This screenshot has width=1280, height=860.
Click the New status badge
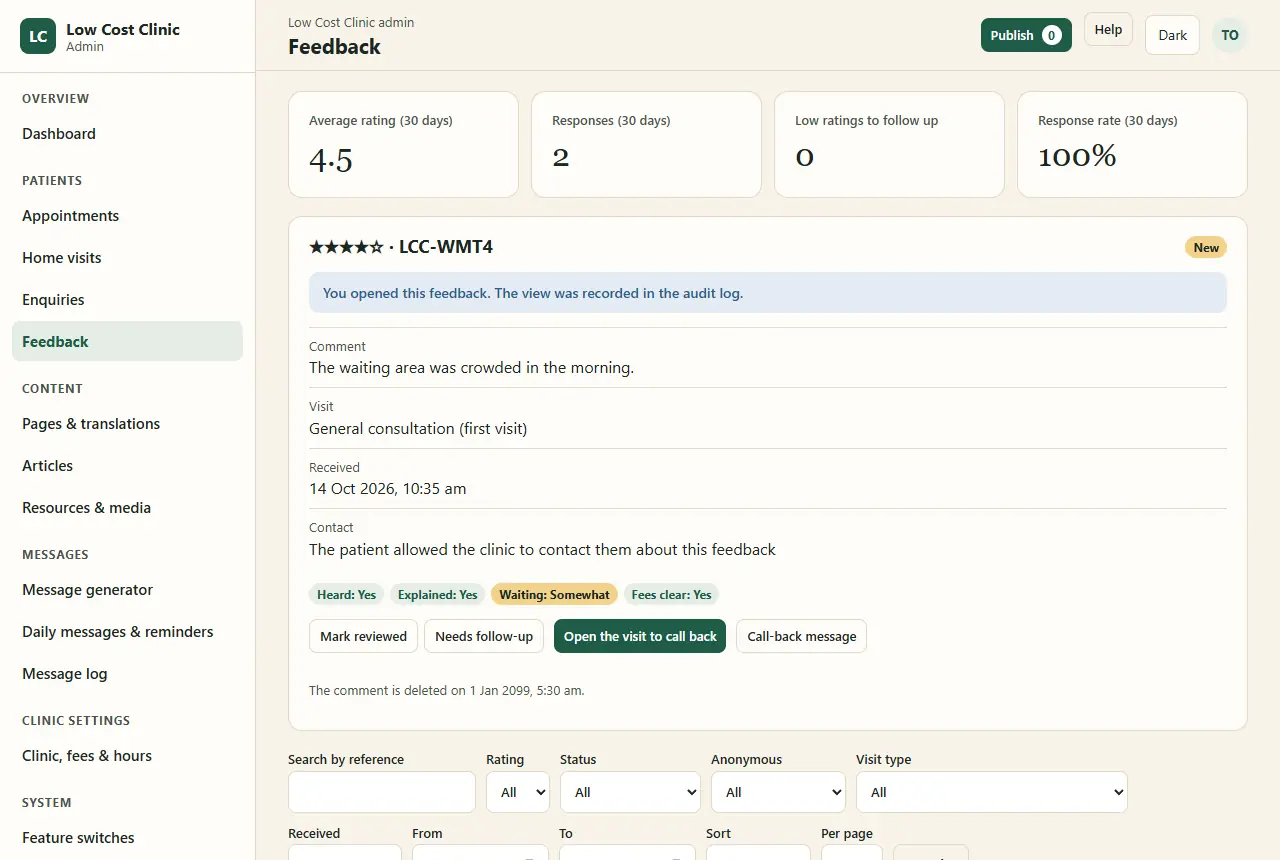click(x=1206, y=248)
